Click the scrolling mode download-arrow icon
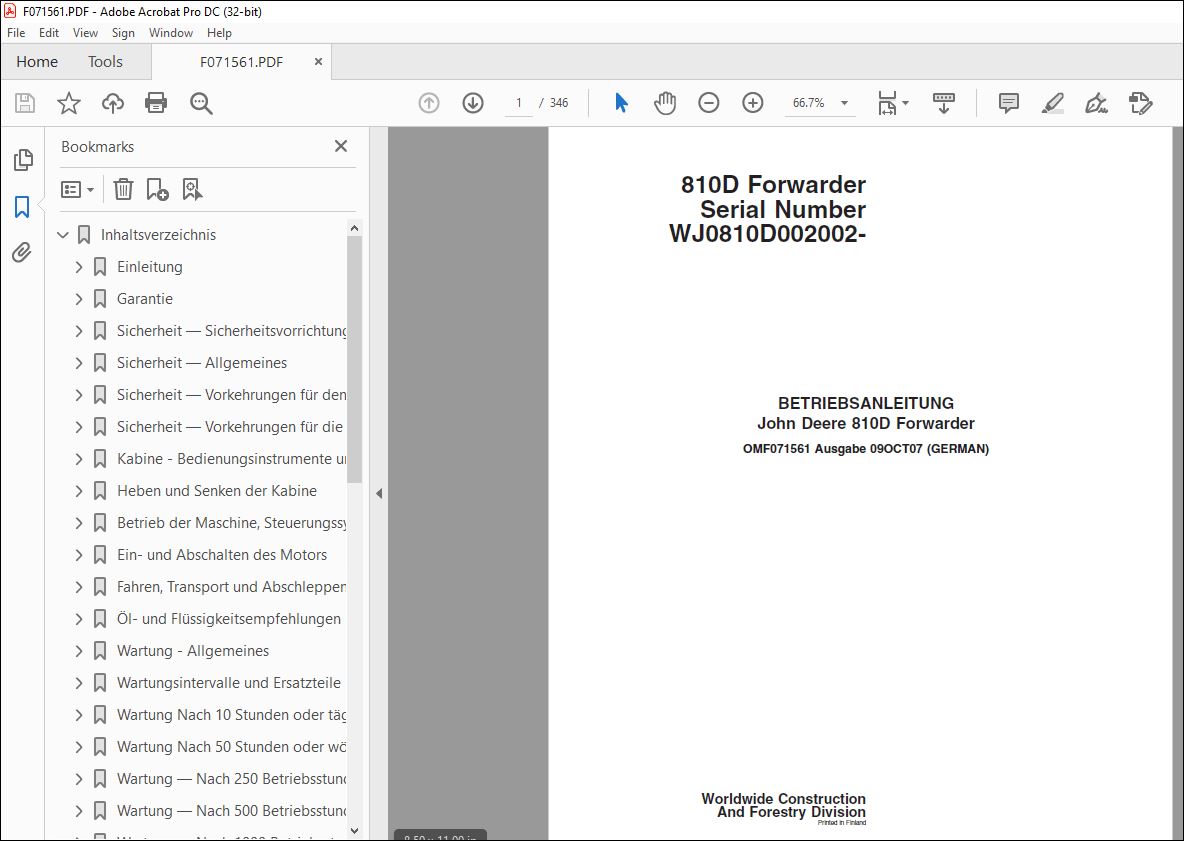The image size is (1184, 841). point(944,103)
